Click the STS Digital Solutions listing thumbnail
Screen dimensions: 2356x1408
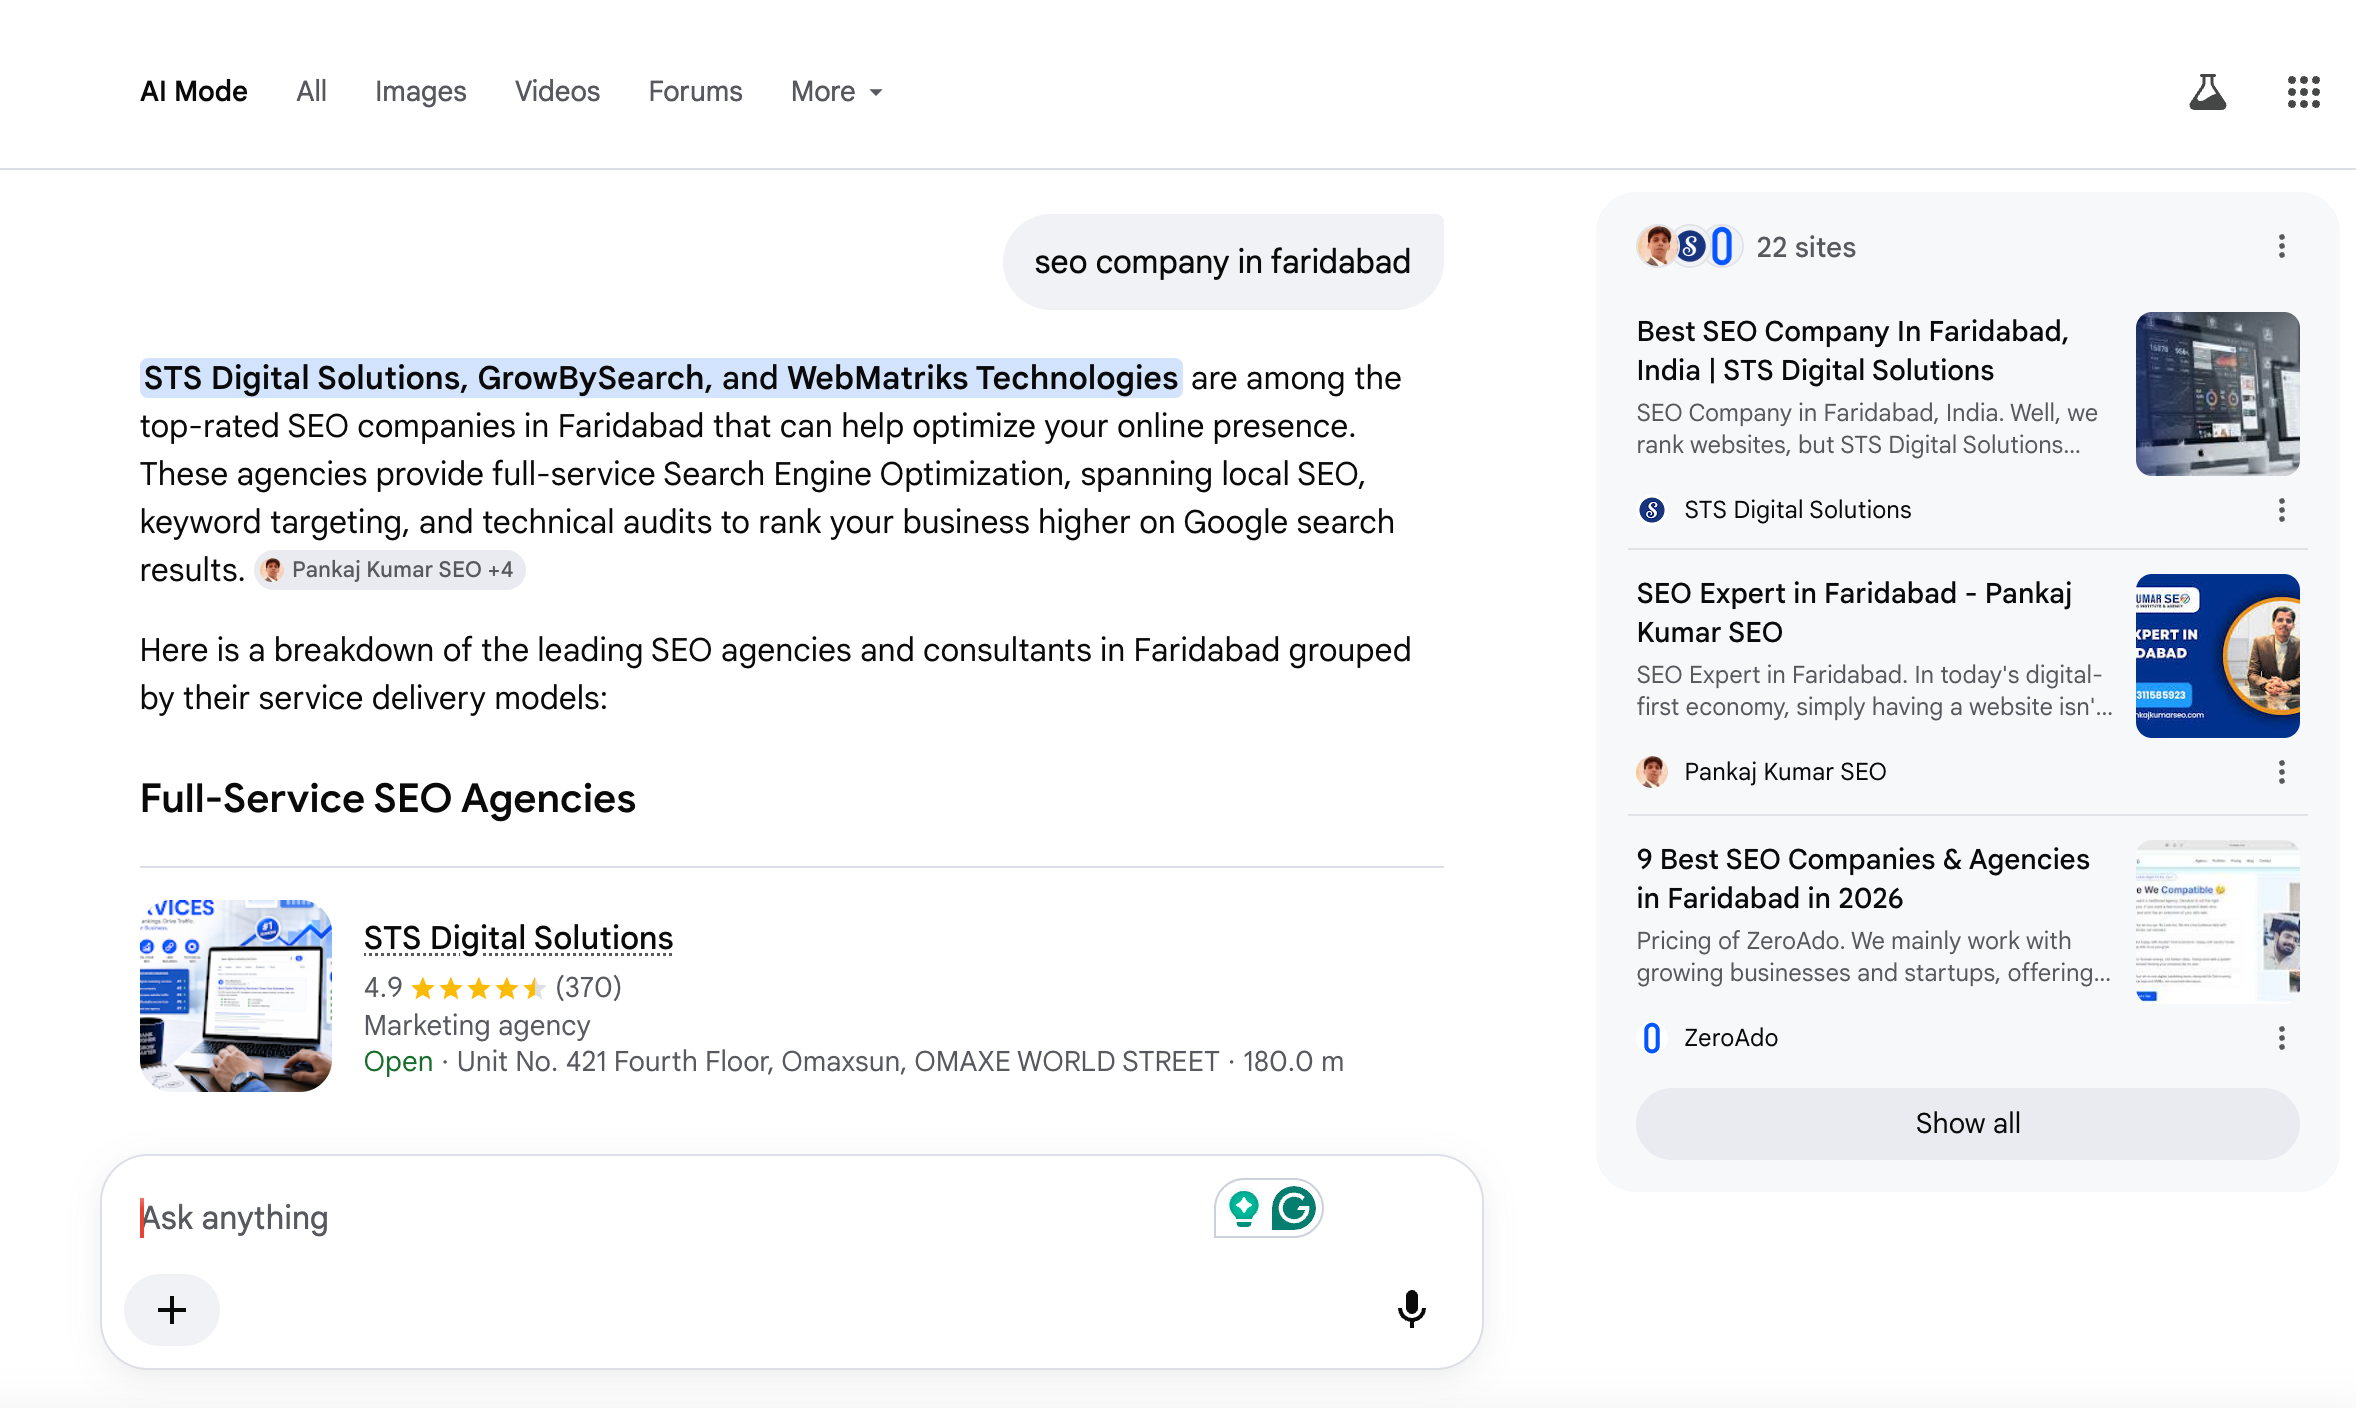(x=236, y=996)
